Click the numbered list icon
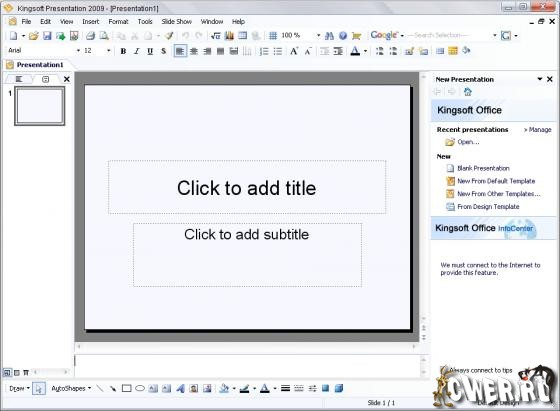Screen dimensions: 560x411 (x=264, y=51)
